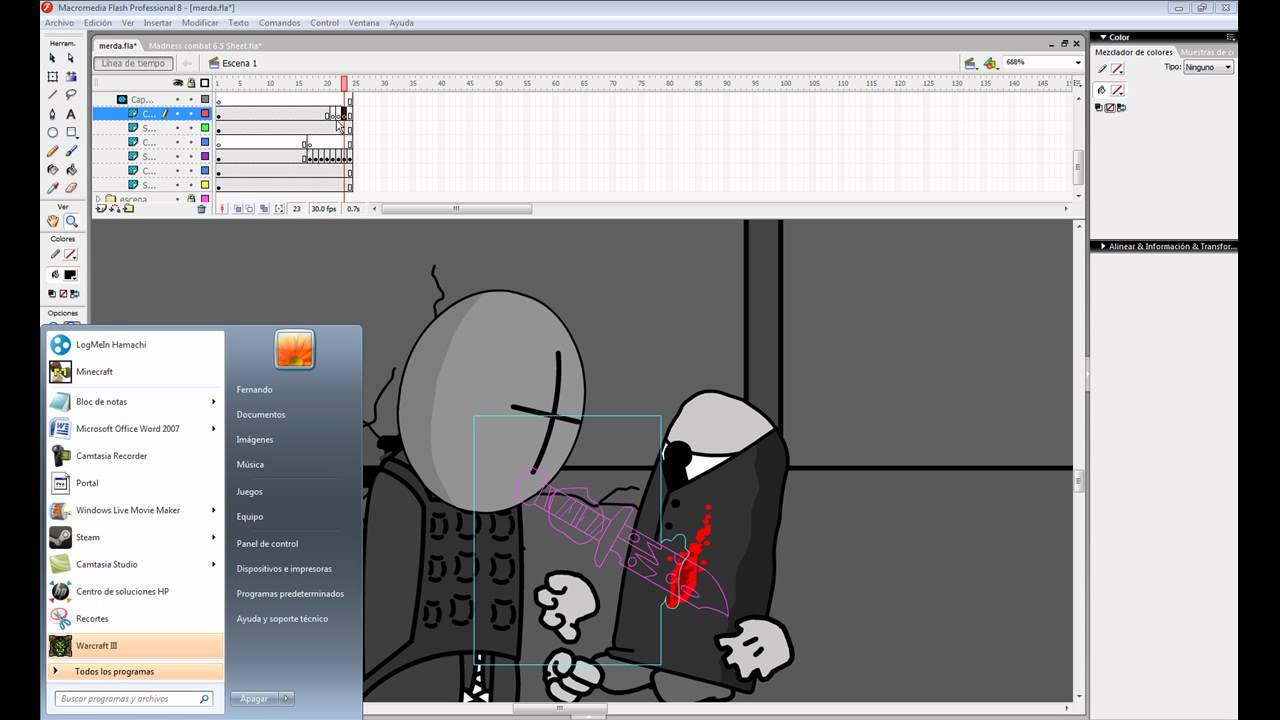Select the Rectangle tool
Viewport: 1280px width, 720px height.
coord(71,132)
